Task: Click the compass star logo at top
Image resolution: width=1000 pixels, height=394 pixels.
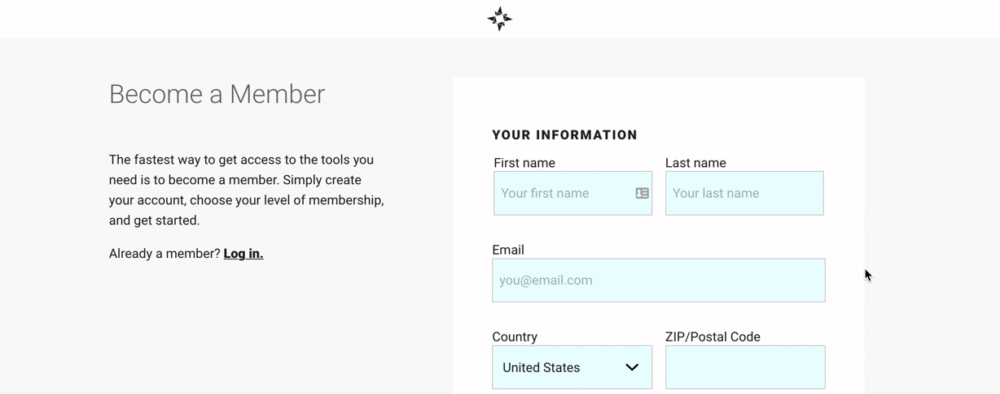Action: 499,18
